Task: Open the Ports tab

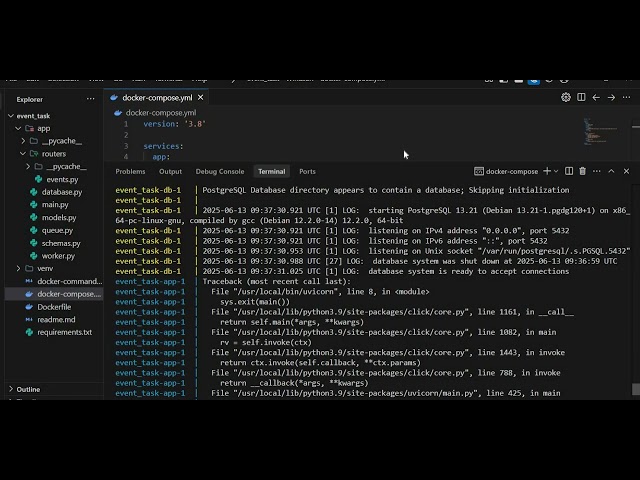Action: (307, 171)
